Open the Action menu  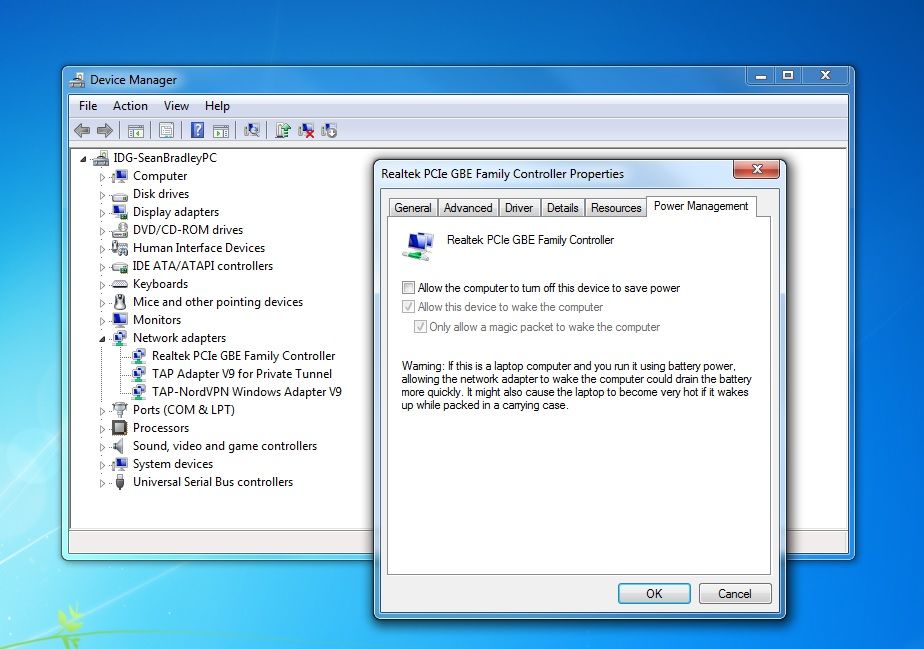(x=130, y=105)
